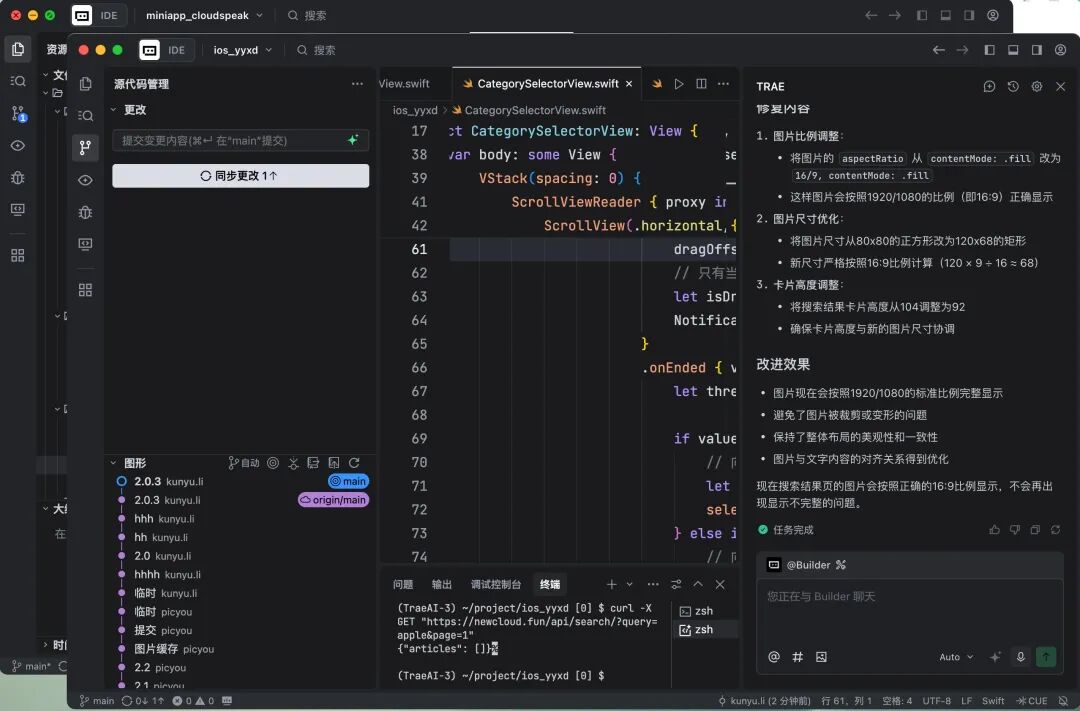Click the 同步更改 sync button
The width and height of the screenshot is (1080, 711).
click(x=240, y=176)
